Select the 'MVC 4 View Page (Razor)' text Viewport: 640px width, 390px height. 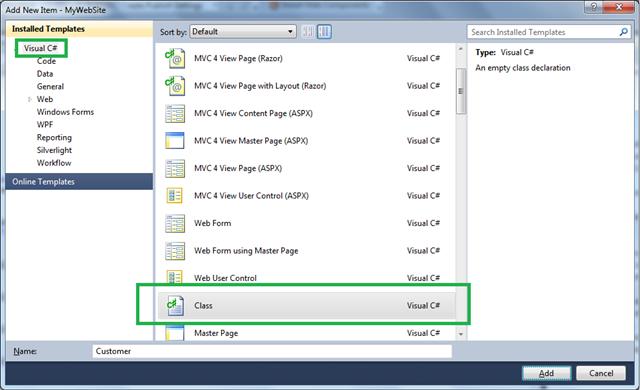coord(238,58)
